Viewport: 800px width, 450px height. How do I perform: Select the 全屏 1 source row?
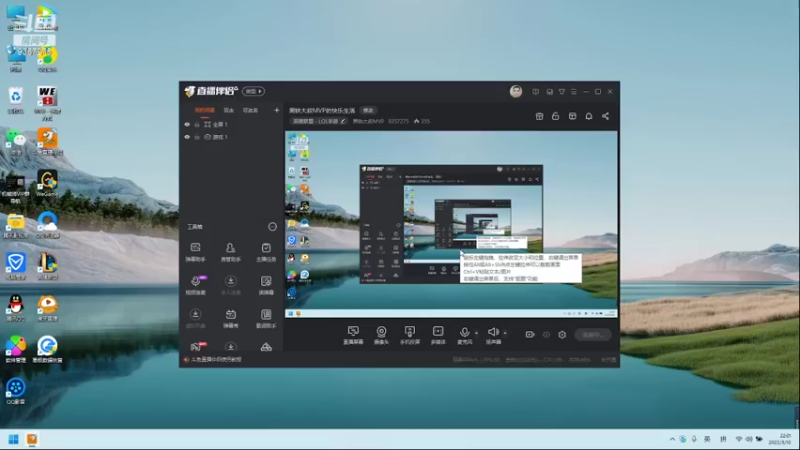pyautogui.click(x=232, y=124)
